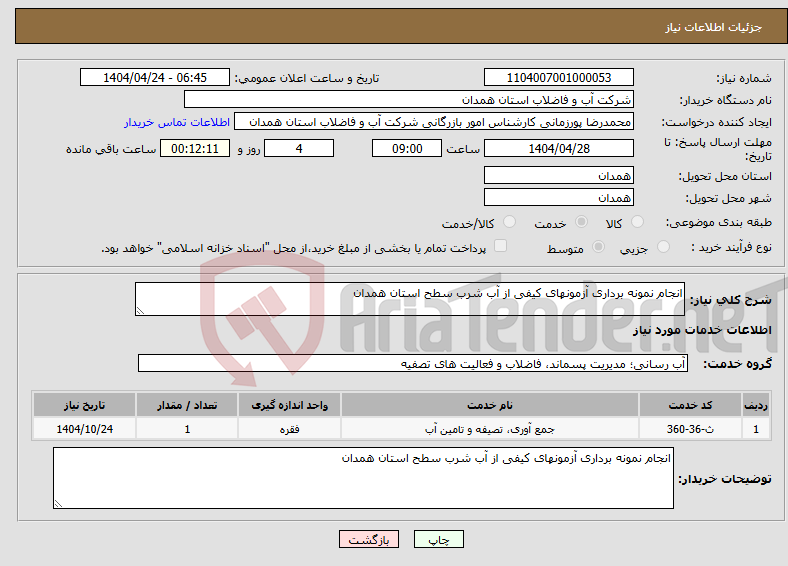Click service code cell ث-36-360

[x=691, y=429]
